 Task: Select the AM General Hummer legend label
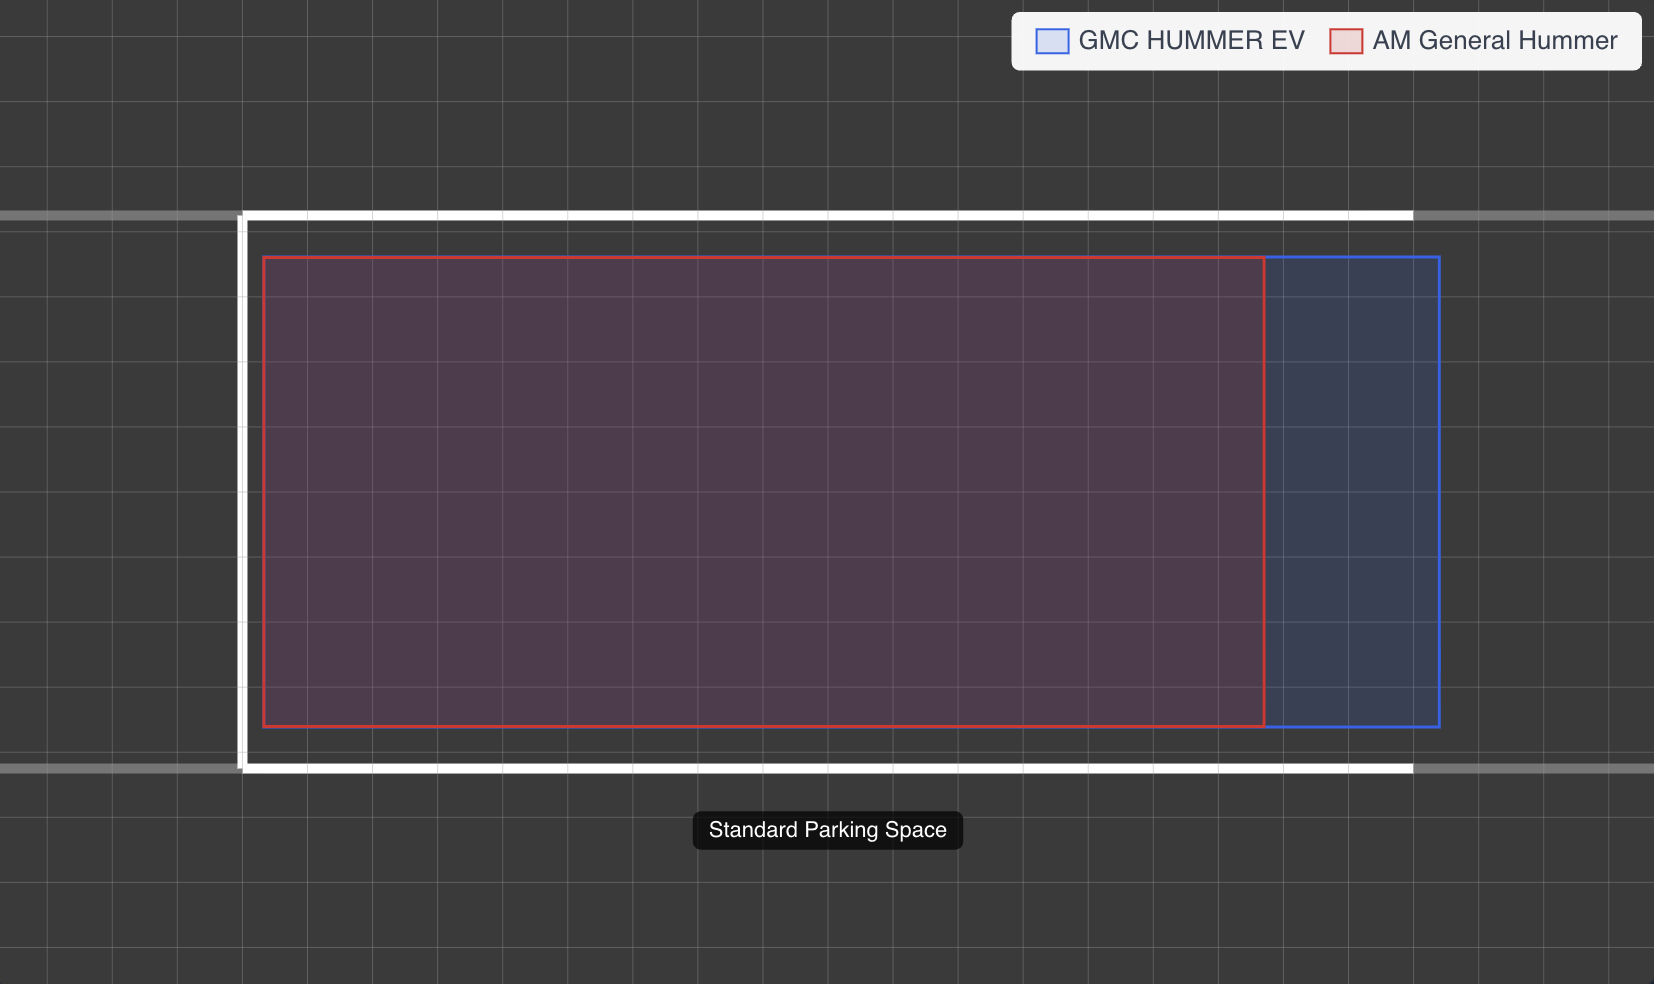tap(1494, 41)
